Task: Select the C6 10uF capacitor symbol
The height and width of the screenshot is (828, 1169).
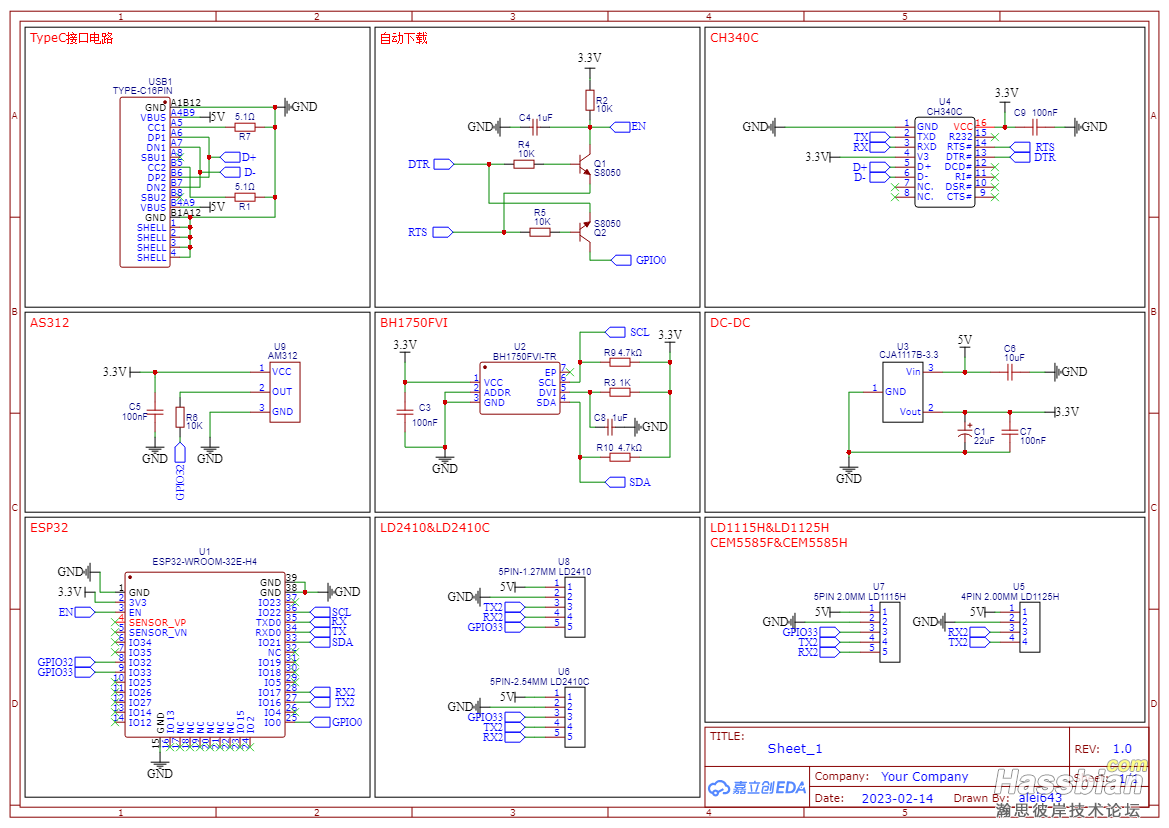Action: [1010, 372]
